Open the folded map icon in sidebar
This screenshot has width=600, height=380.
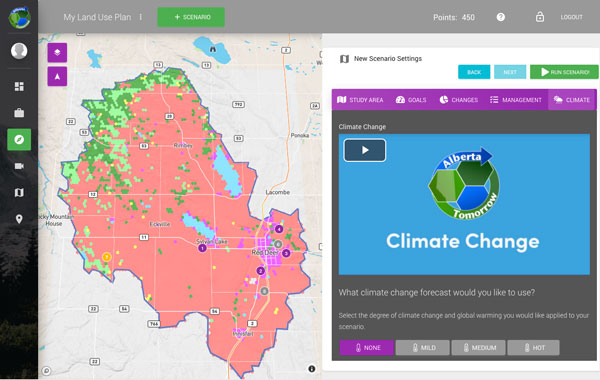tap(19, 192)
